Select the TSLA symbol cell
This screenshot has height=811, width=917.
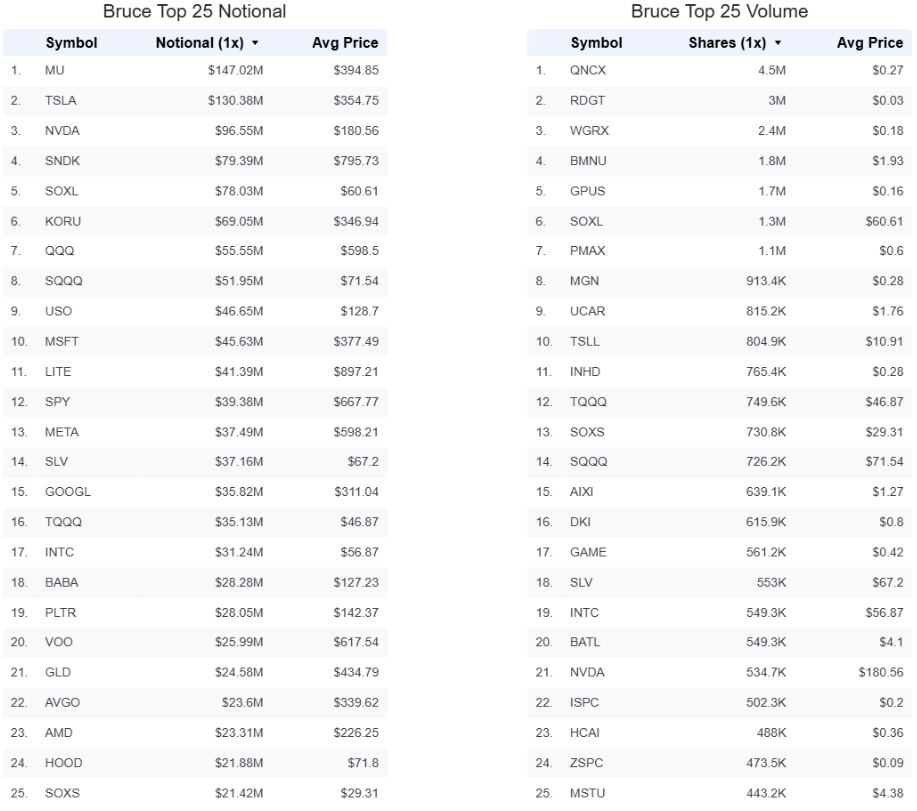(x=60, y=101)
